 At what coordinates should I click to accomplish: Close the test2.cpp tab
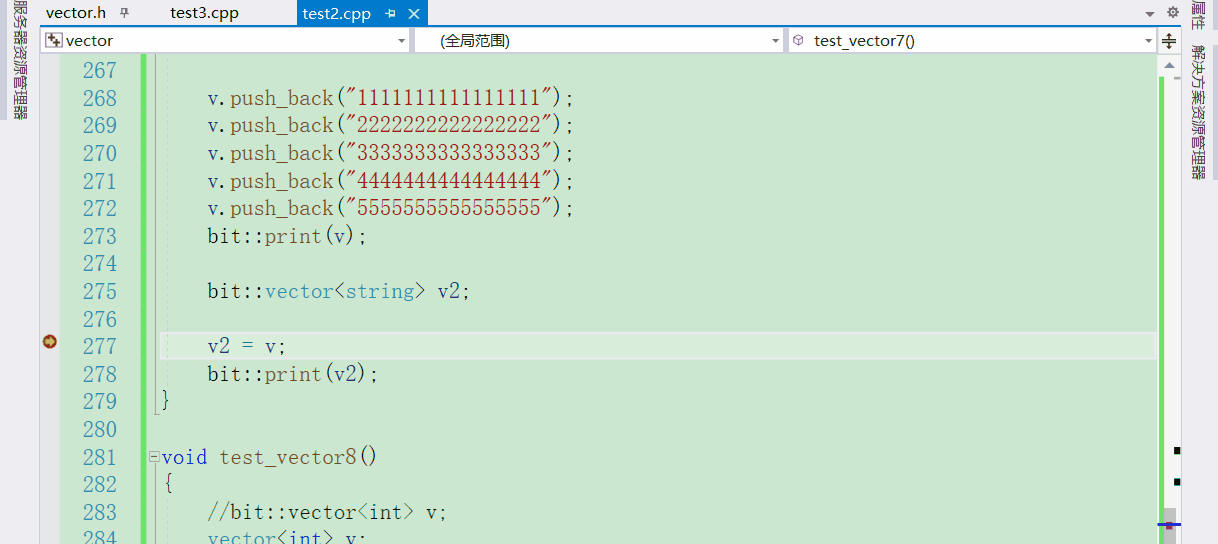click(x=414, y=13)
